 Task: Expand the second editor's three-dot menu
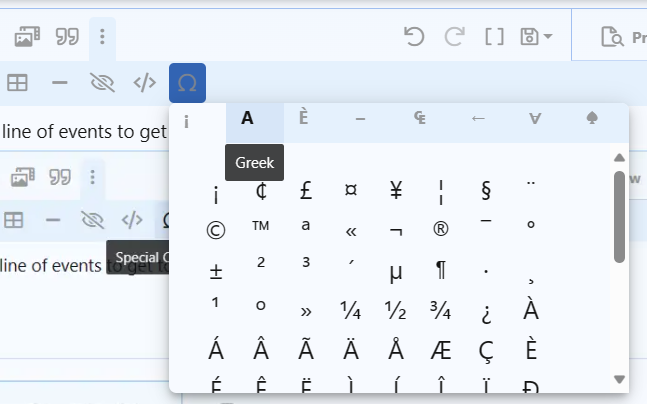click(92, 178)
